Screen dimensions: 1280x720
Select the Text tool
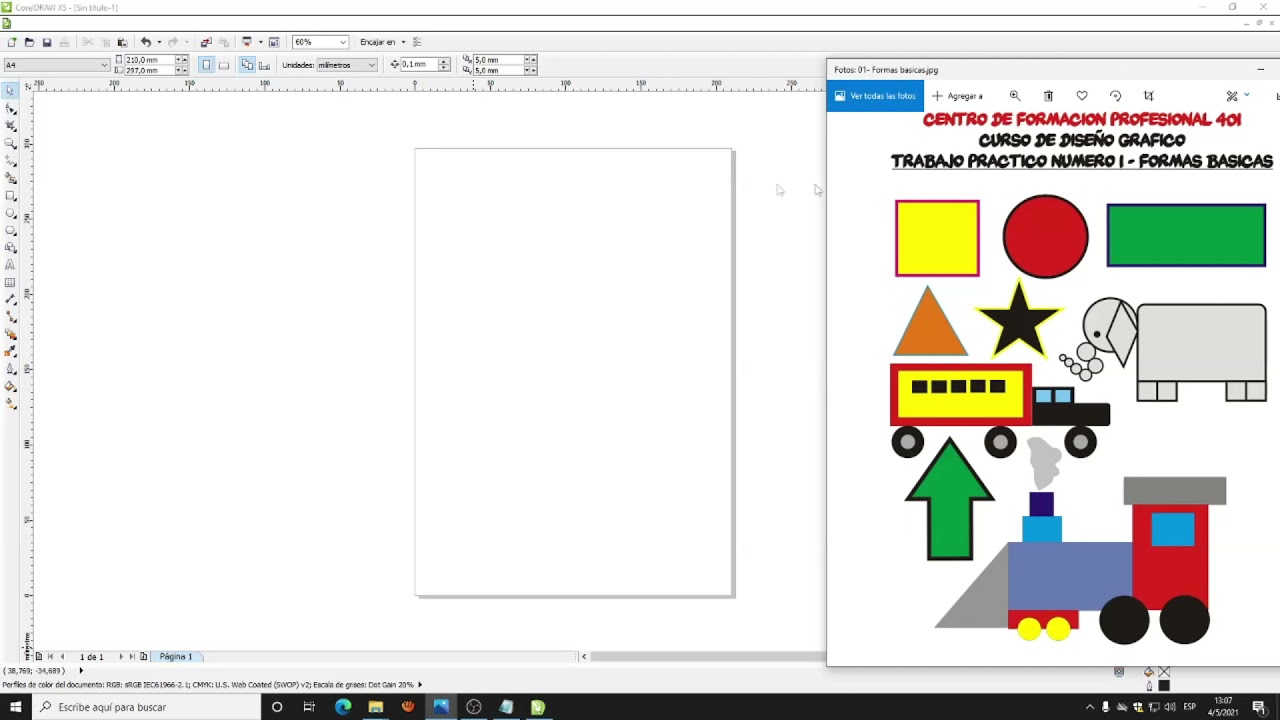coord(11,265)
